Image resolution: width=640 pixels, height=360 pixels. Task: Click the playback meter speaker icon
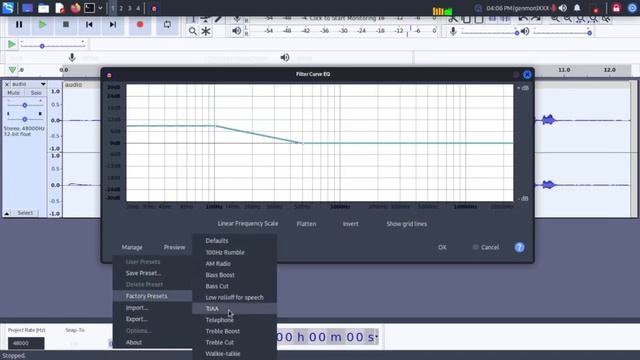(236, 31)
